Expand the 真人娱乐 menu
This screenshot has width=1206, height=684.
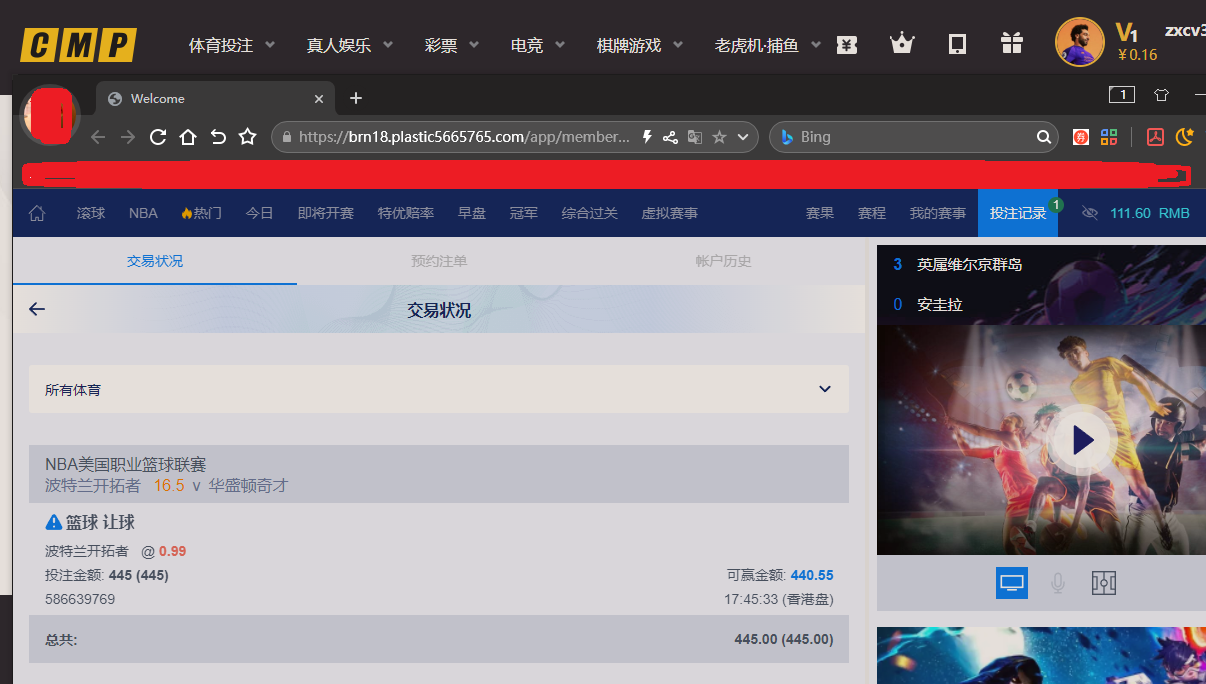(x=350, y=45)
